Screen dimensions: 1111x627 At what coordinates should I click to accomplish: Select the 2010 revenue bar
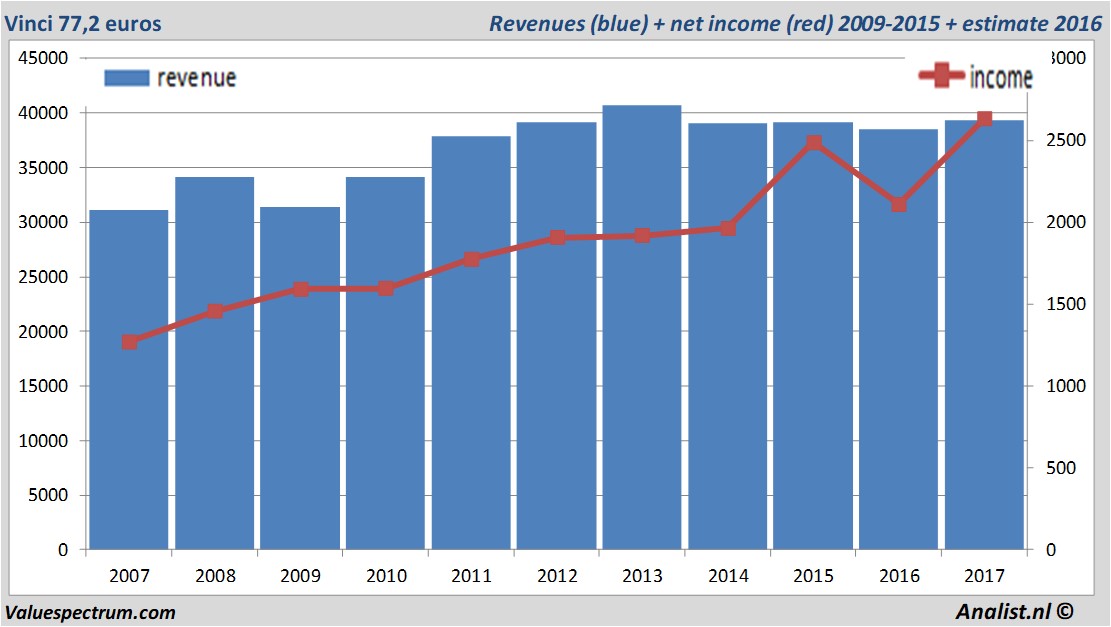point(385,363)
